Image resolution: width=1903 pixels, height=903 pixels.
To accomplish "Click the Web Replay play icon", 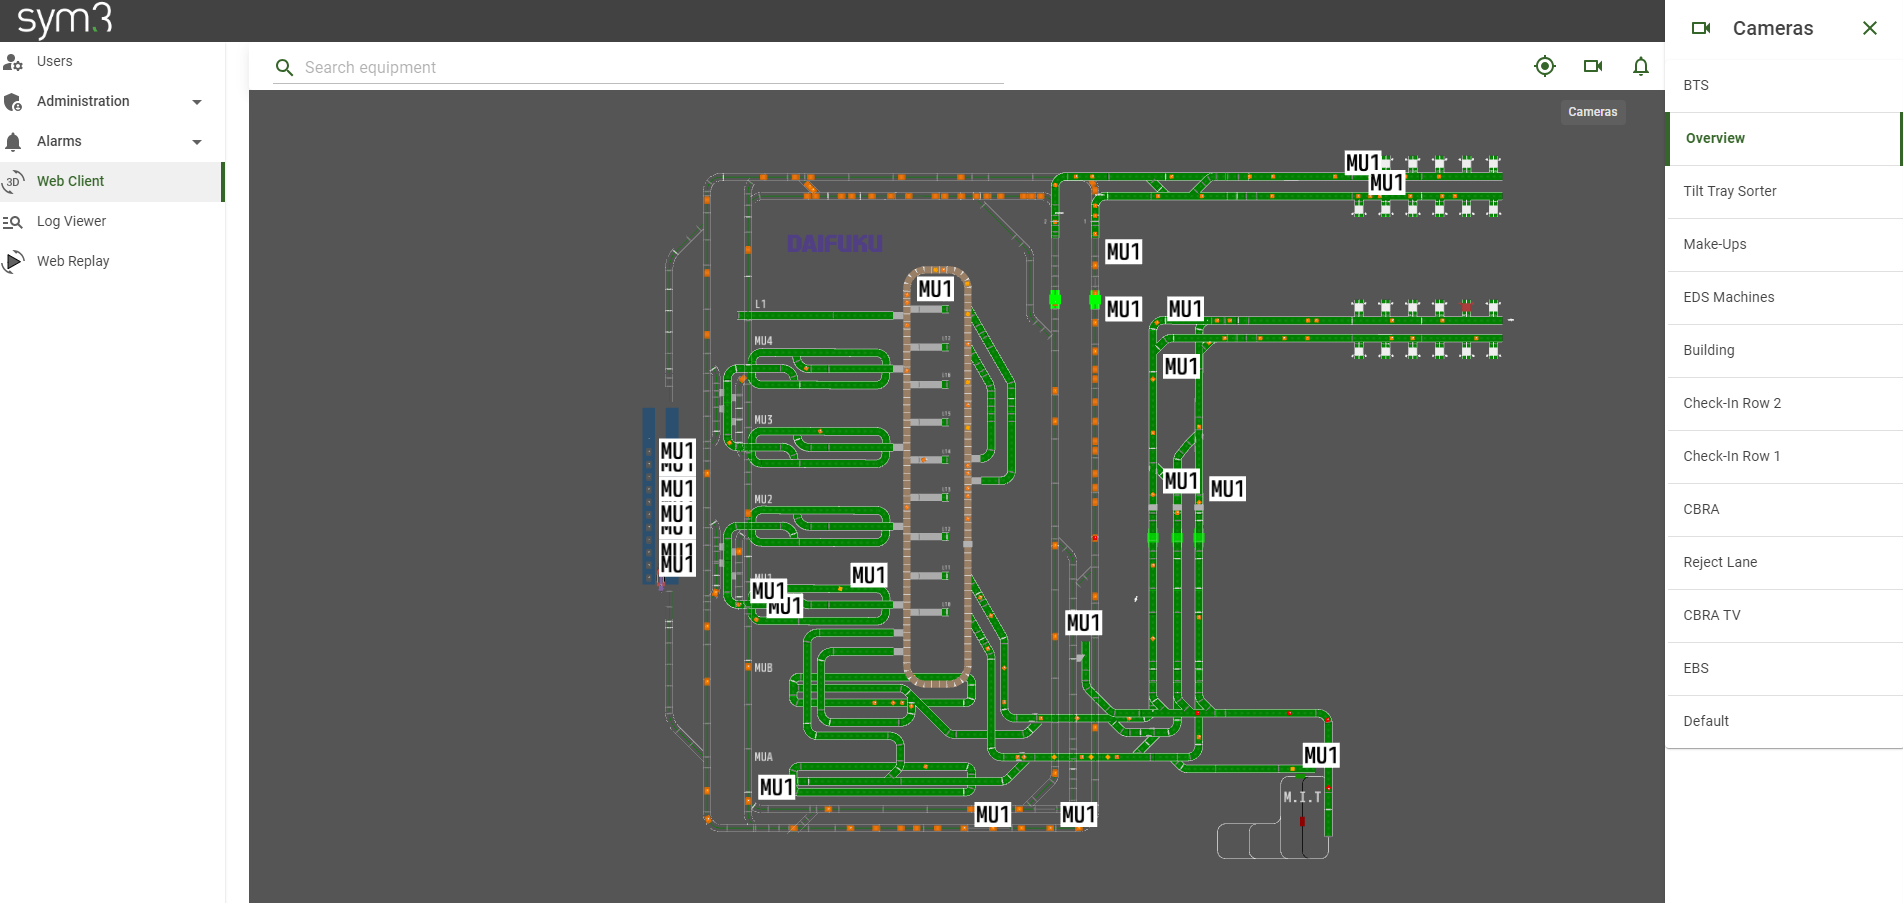I will click(x=13, y=262).
